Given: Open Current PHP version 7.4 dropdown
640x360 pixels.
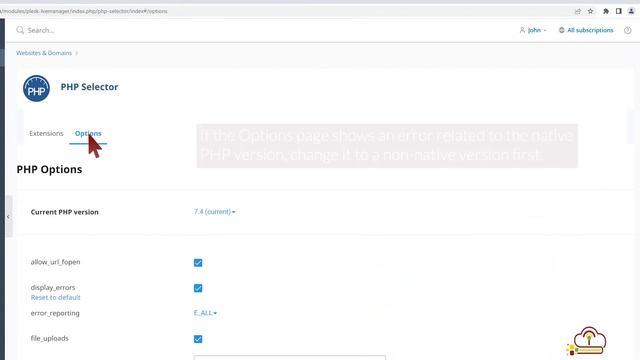Looking at the screenshot, I should pyautogui.click(x=215, y=212).
